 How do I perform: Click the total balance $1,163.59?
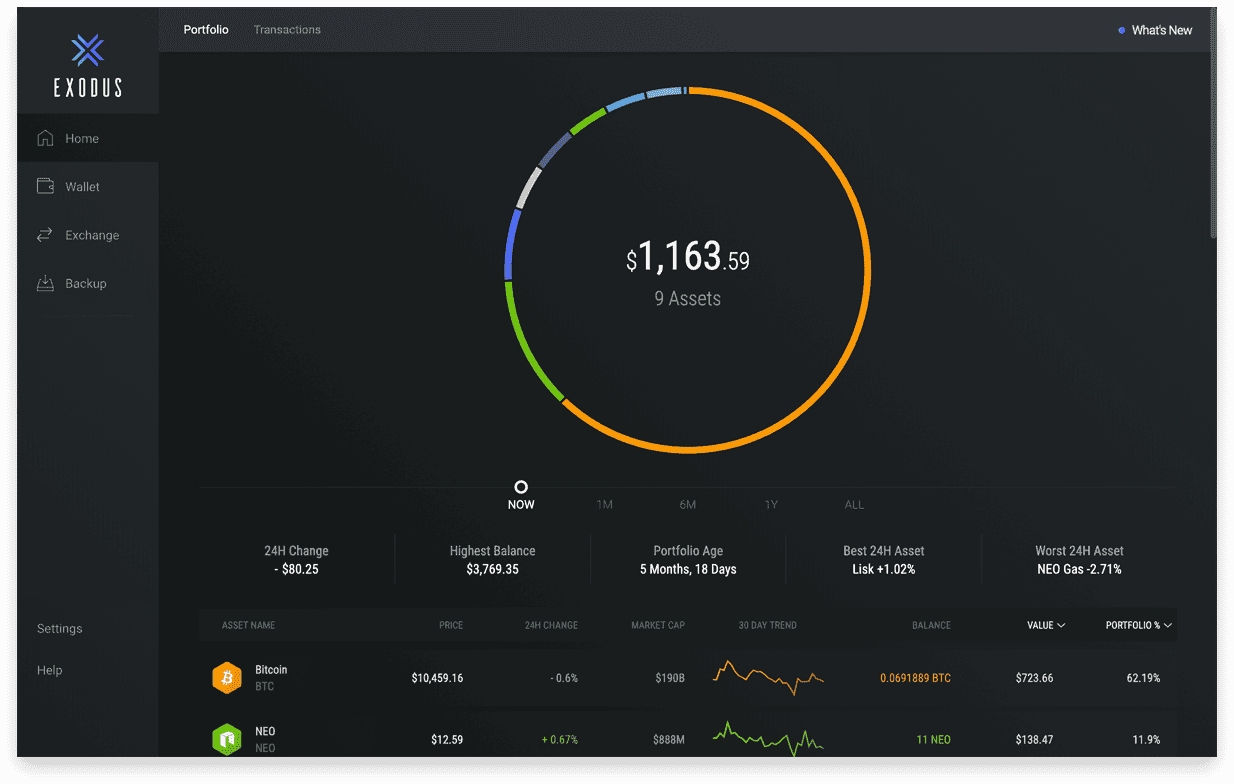(688, 258)
